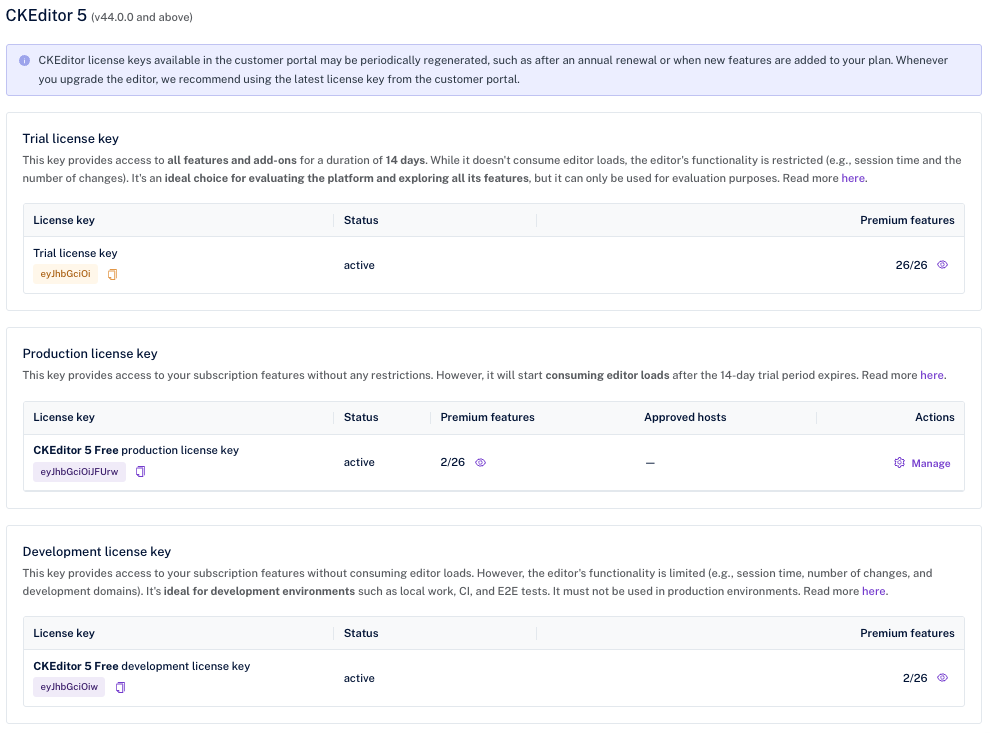View production key premium features eye icon
Screen dimensions: 990x733
pyautogui.click(x=480, y=463)
